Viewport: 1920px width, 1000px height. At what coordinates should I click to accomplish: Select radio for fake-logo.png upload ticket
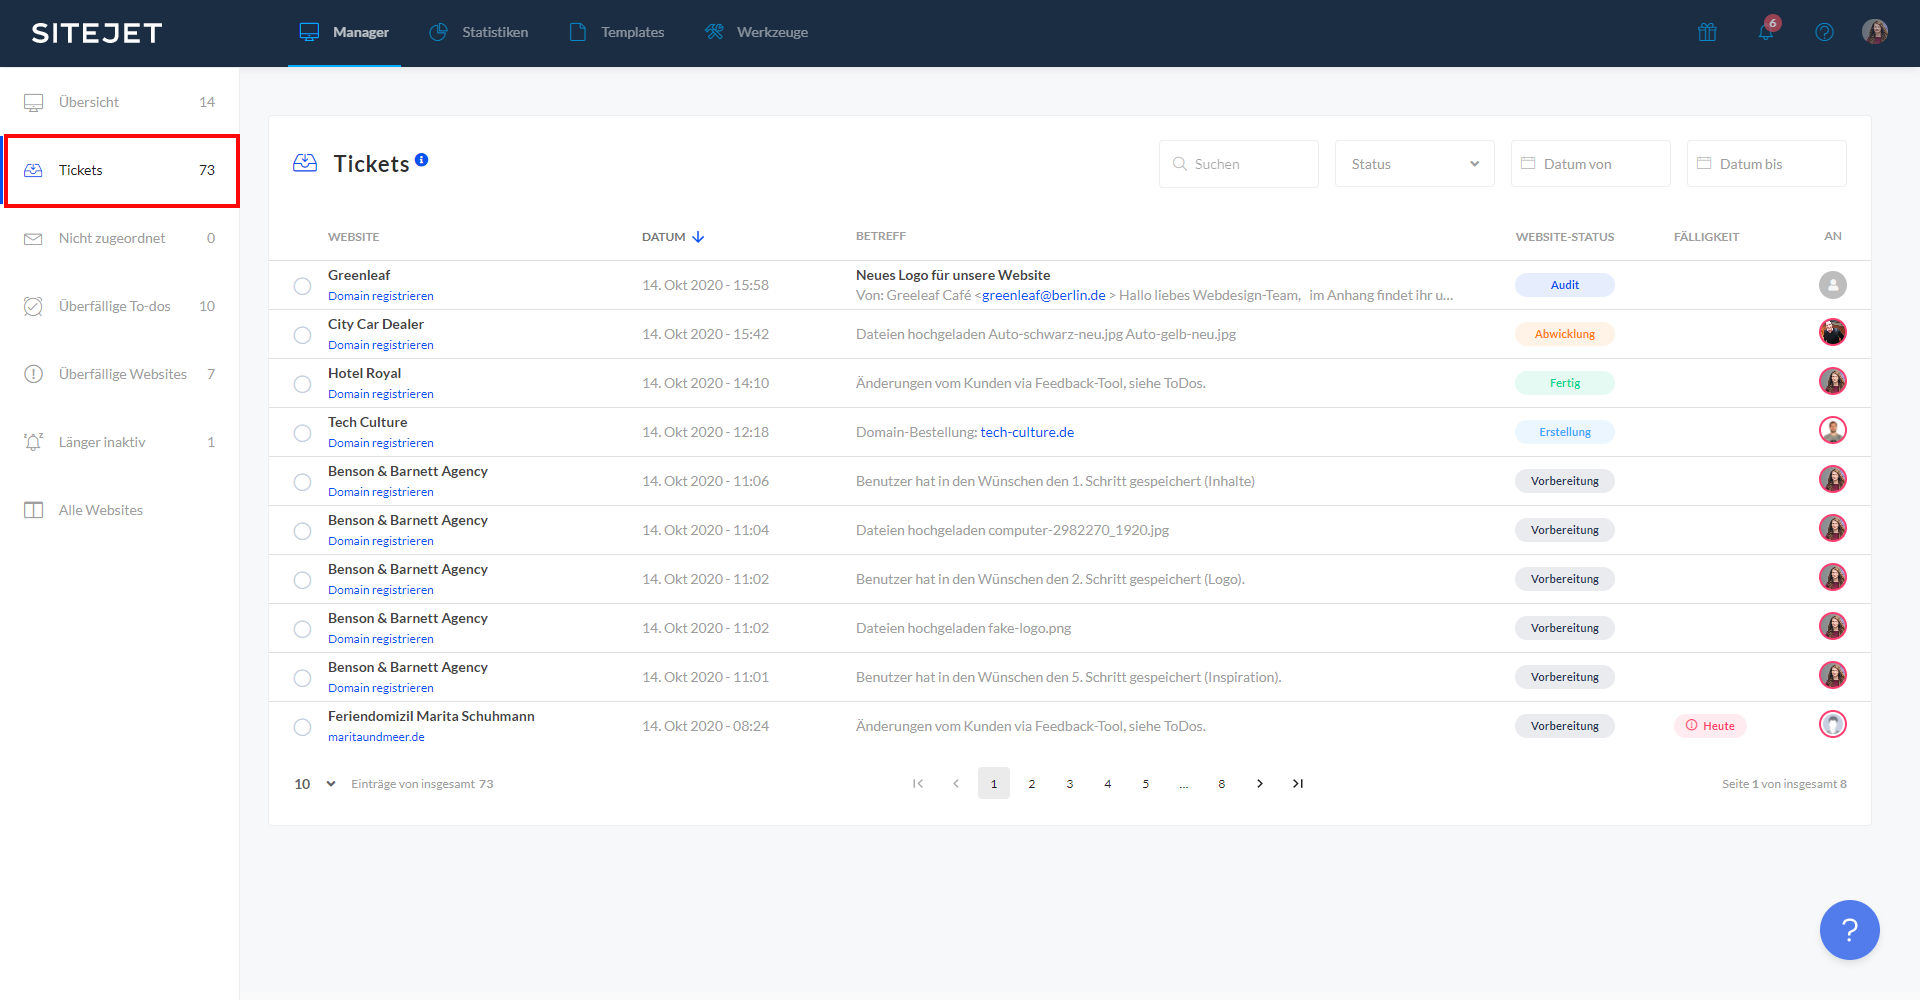[302, 629]
